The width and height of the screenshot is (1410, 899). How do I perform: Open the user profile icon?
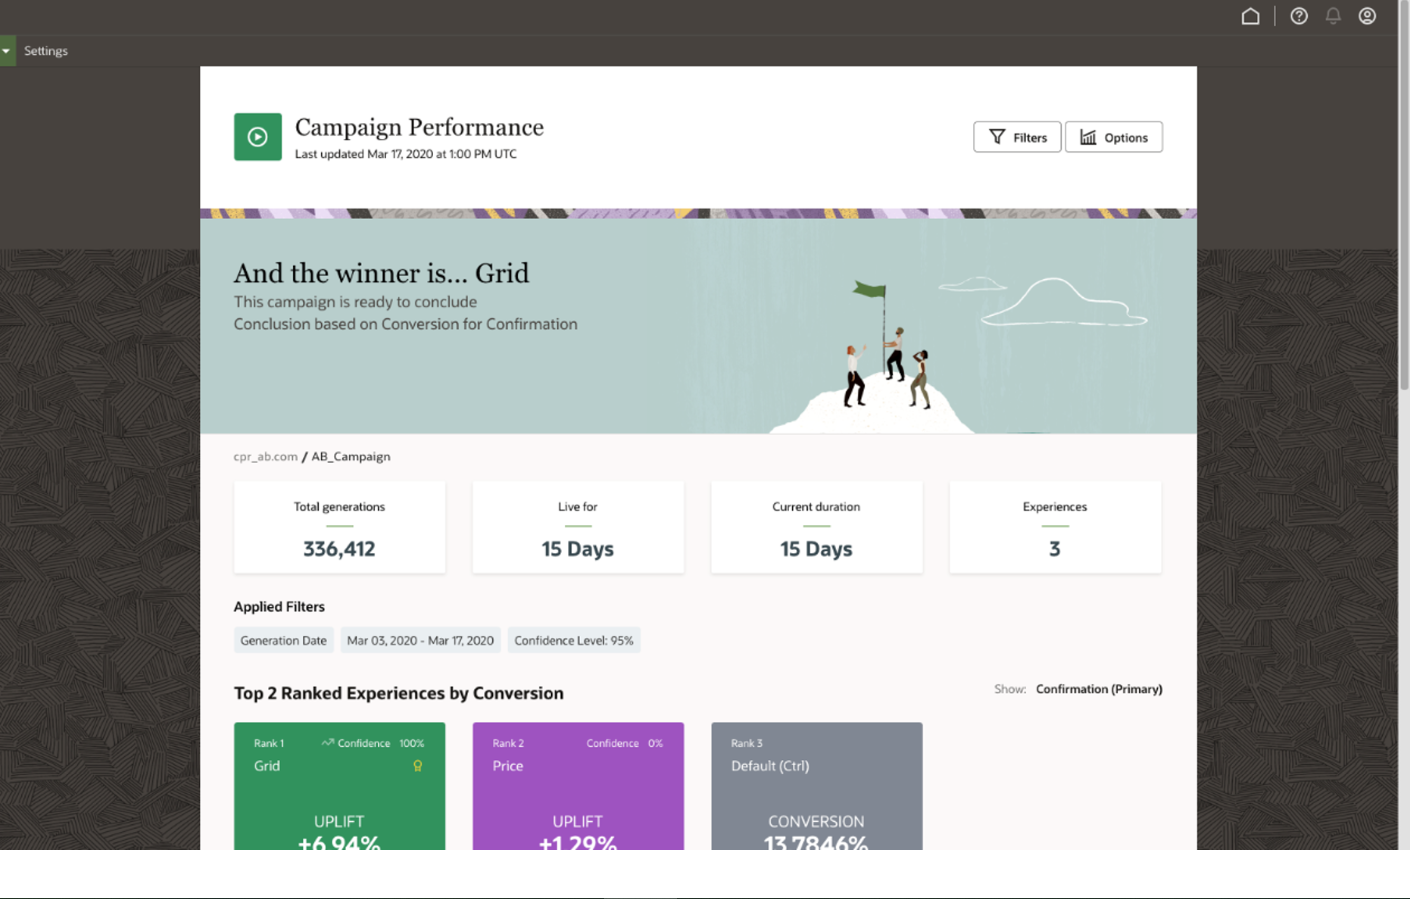(x=1367, y=16)
